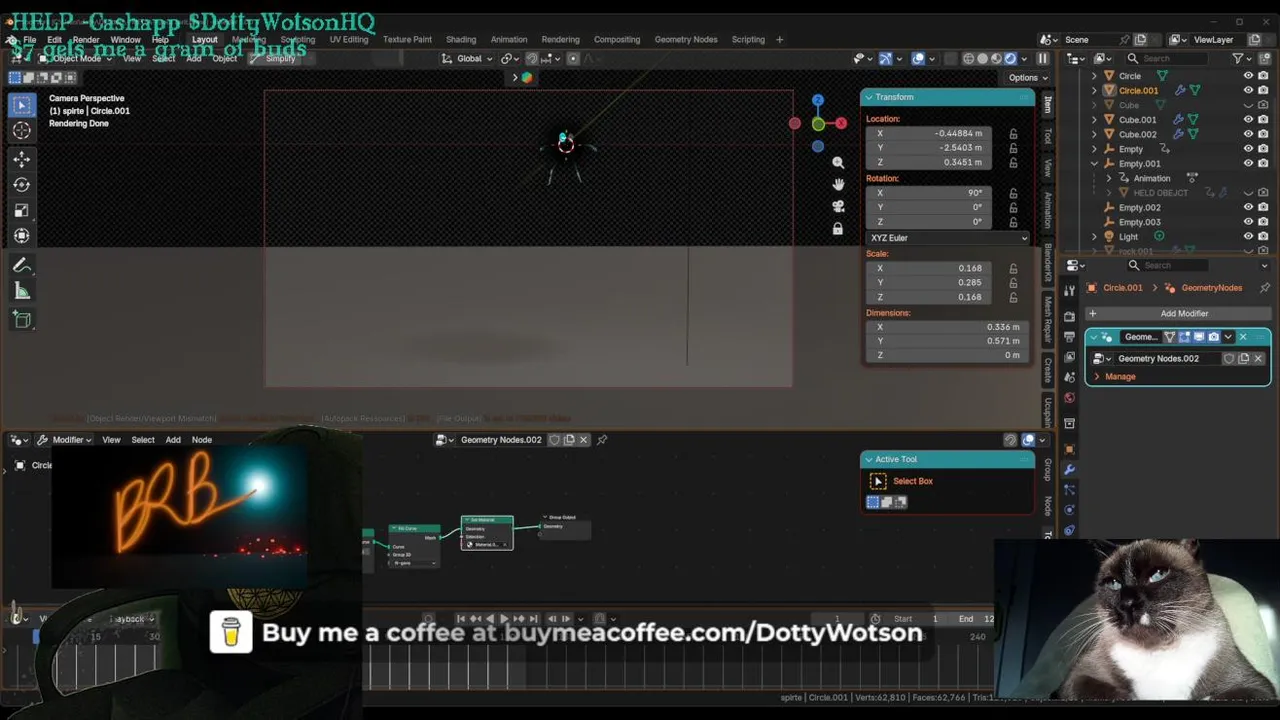
Task: Select the Annotate tool
Action: point(22,266)
